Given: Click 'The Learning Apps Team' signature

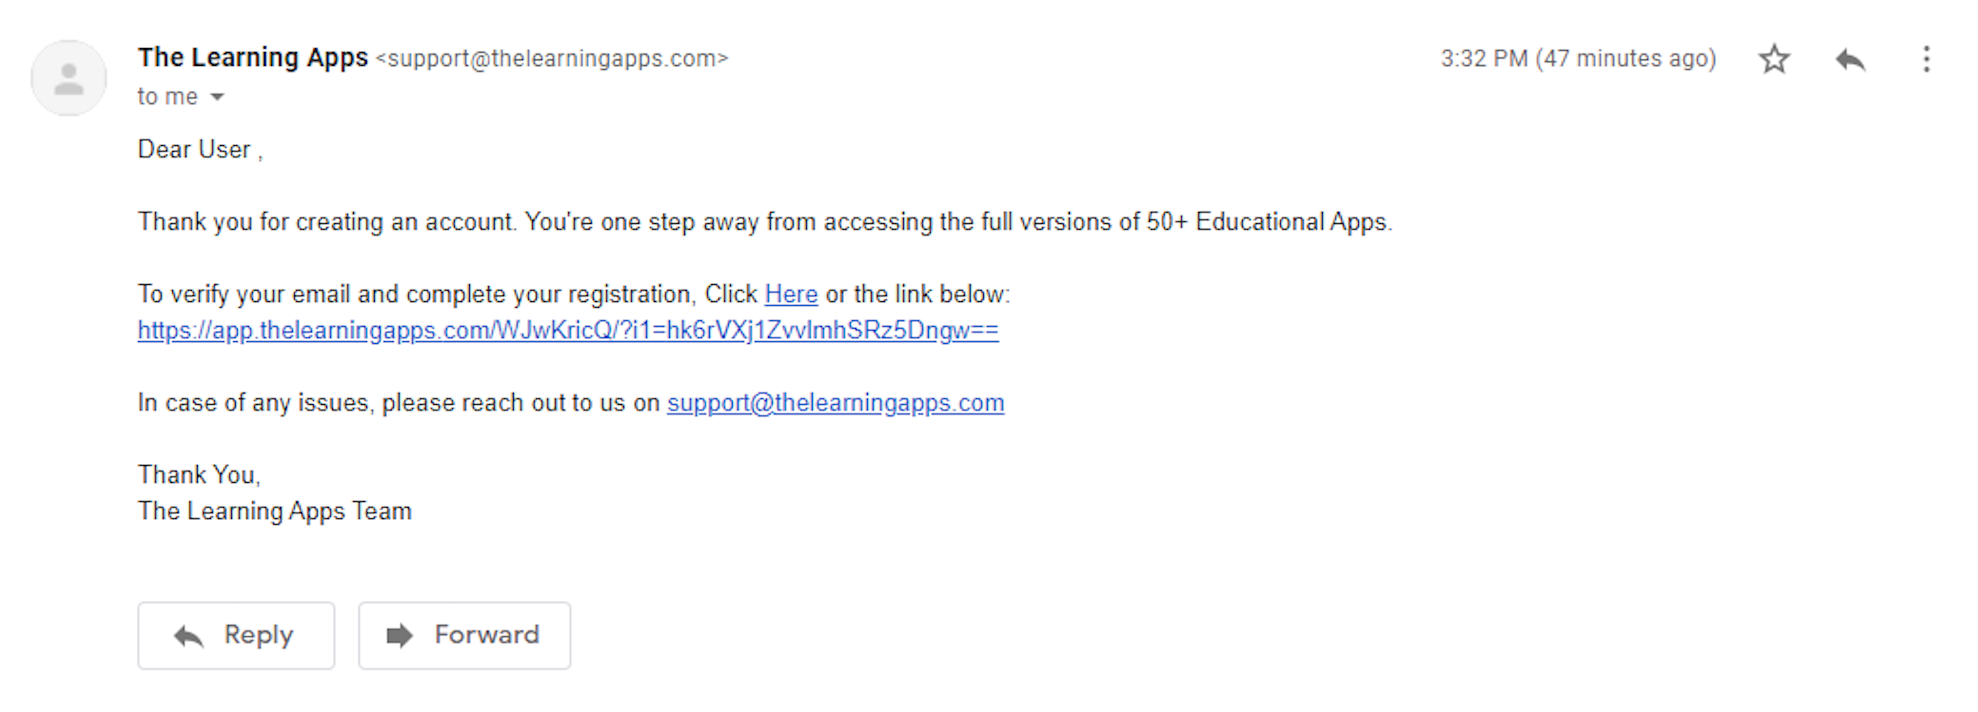Looking at the screenshot, I should [274, 511].
